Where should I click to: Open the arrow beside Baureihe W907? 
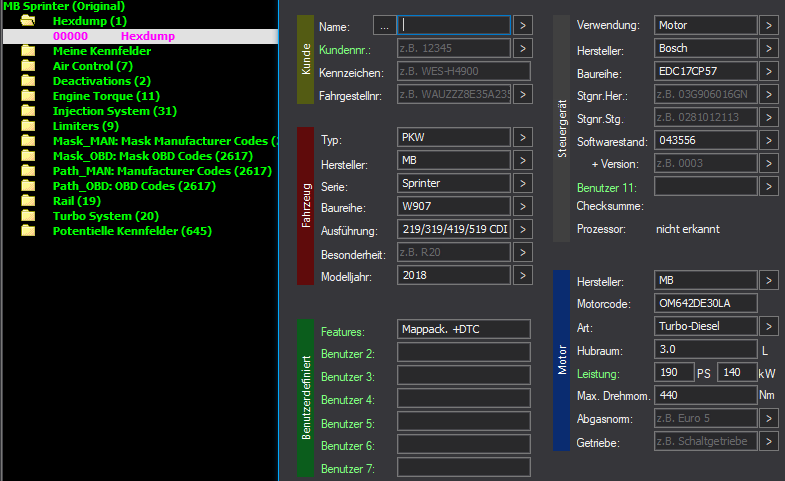[x=523, y=207]
